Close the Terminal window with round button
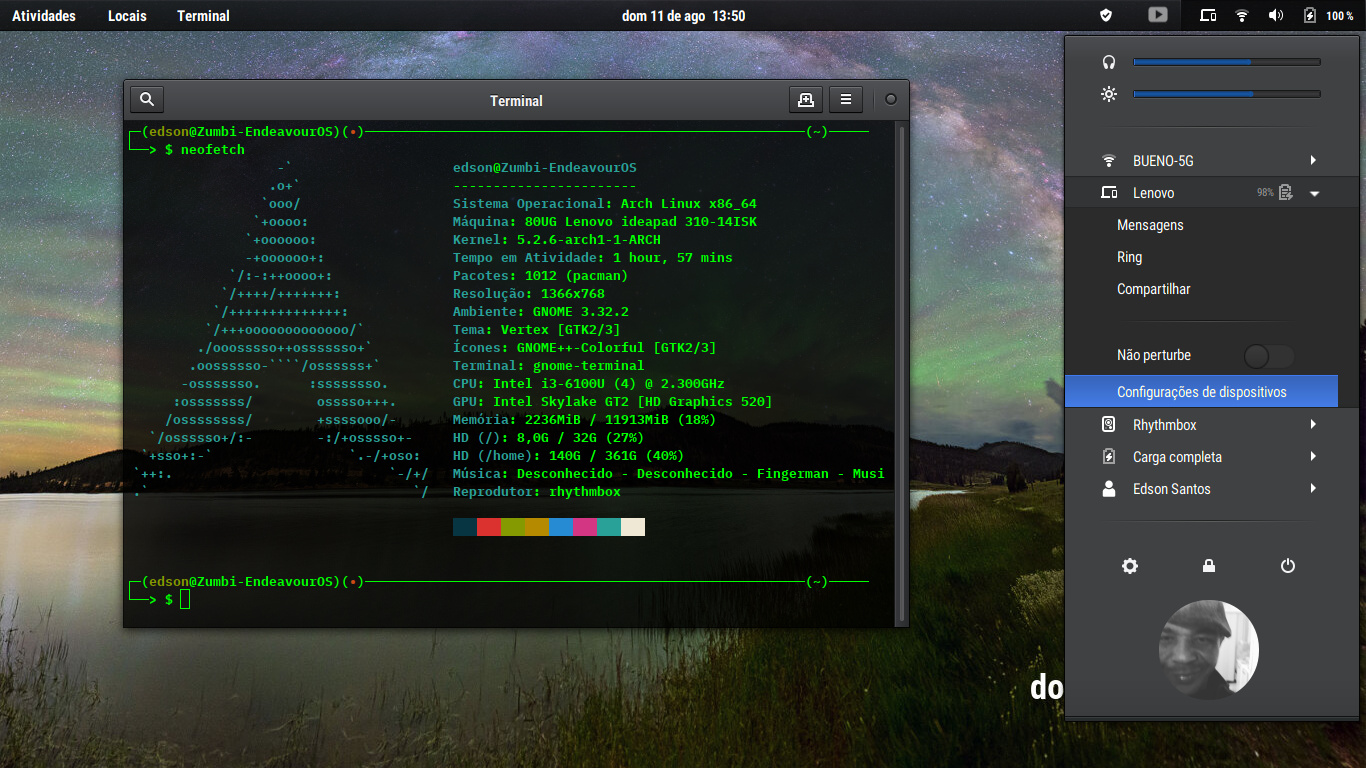This screenshot has height=768, width=1366. coord(890,99)
